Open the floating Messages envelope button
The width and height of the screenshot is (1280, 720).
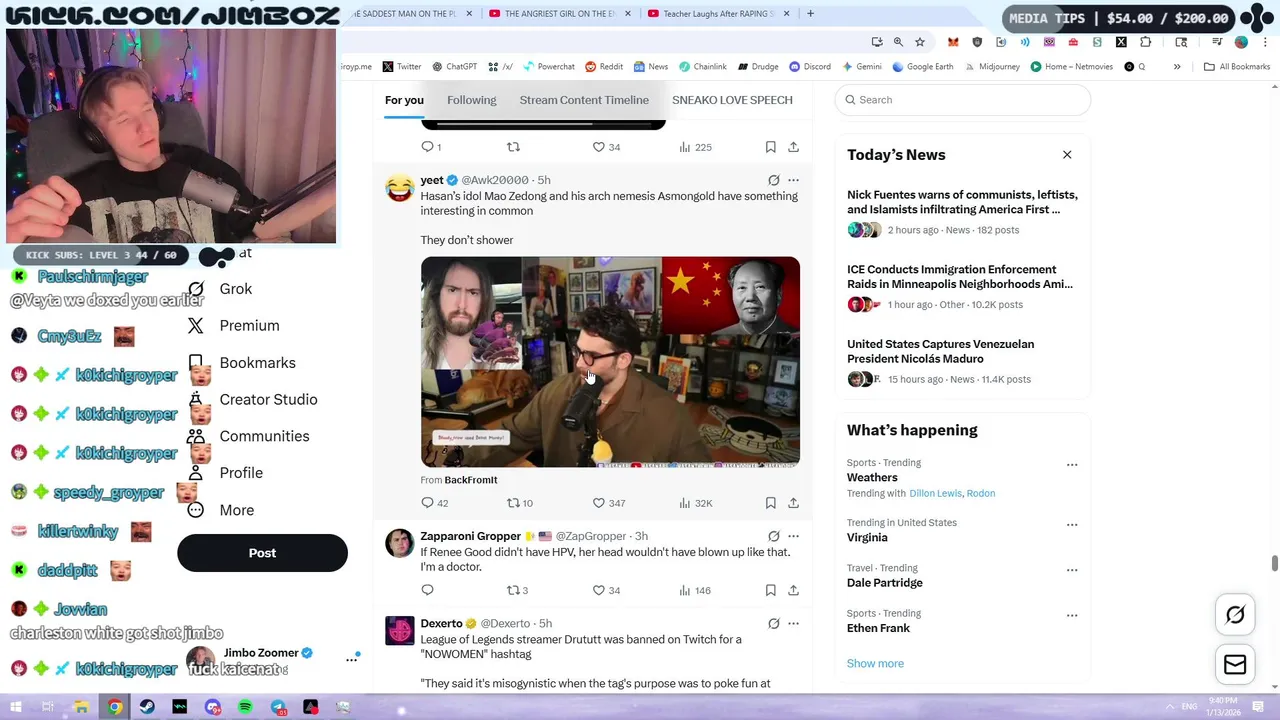(x=1235, y=665)
